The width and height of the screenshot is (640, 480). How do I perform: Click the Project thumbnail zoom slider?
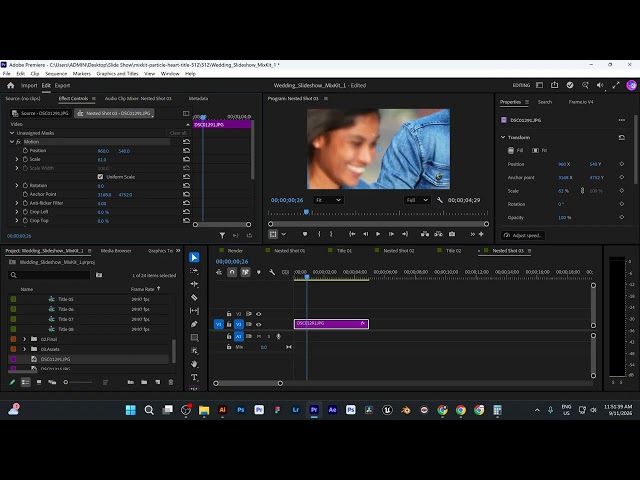tap(78, 382)
